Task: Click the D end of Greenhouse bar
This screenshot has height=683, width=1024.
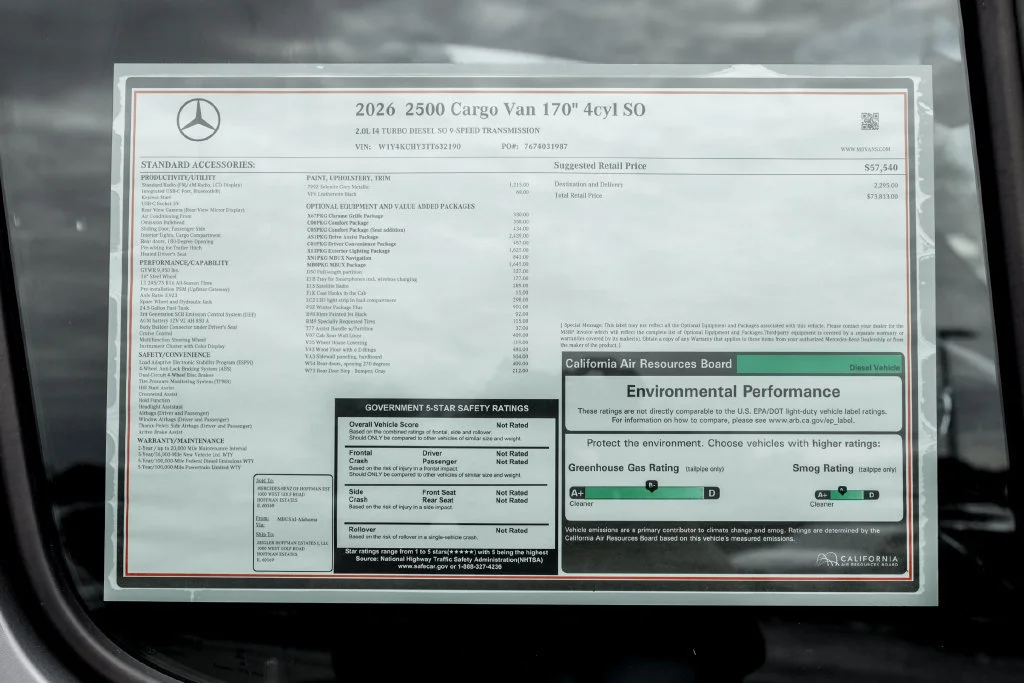Action: point(712,493)
